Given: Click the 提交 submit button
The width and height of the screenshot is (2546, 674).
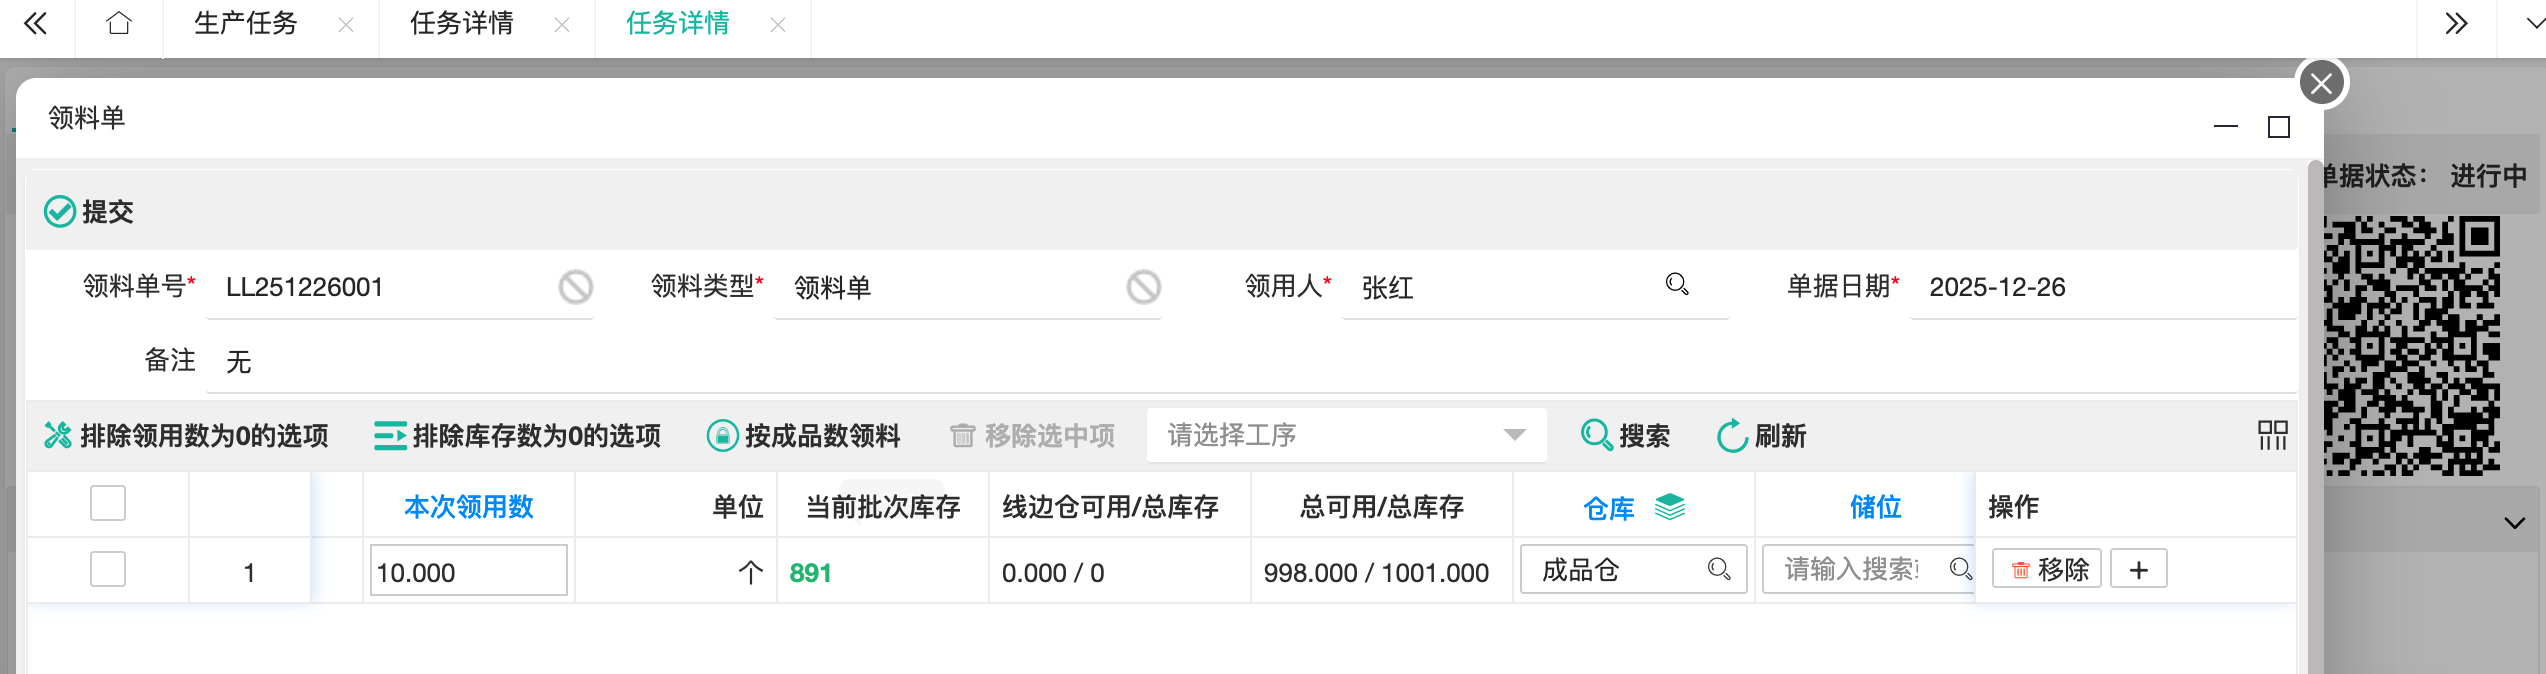Looking at the screenshot, I should tap(89, 212).
